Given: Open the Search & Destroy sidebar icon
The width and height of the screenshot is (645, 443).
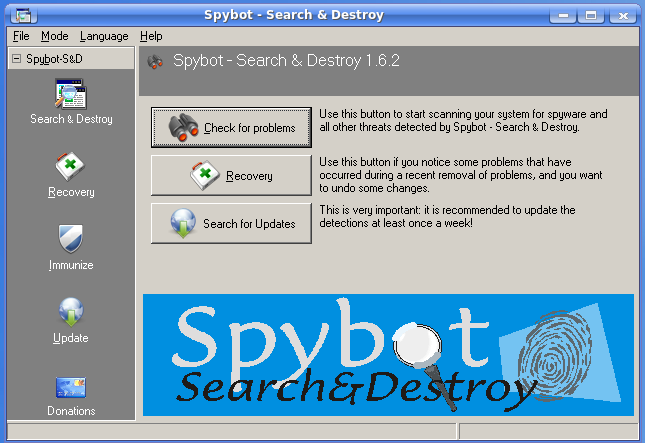Looking at the screenshot, I should click(x=71, y=94).
